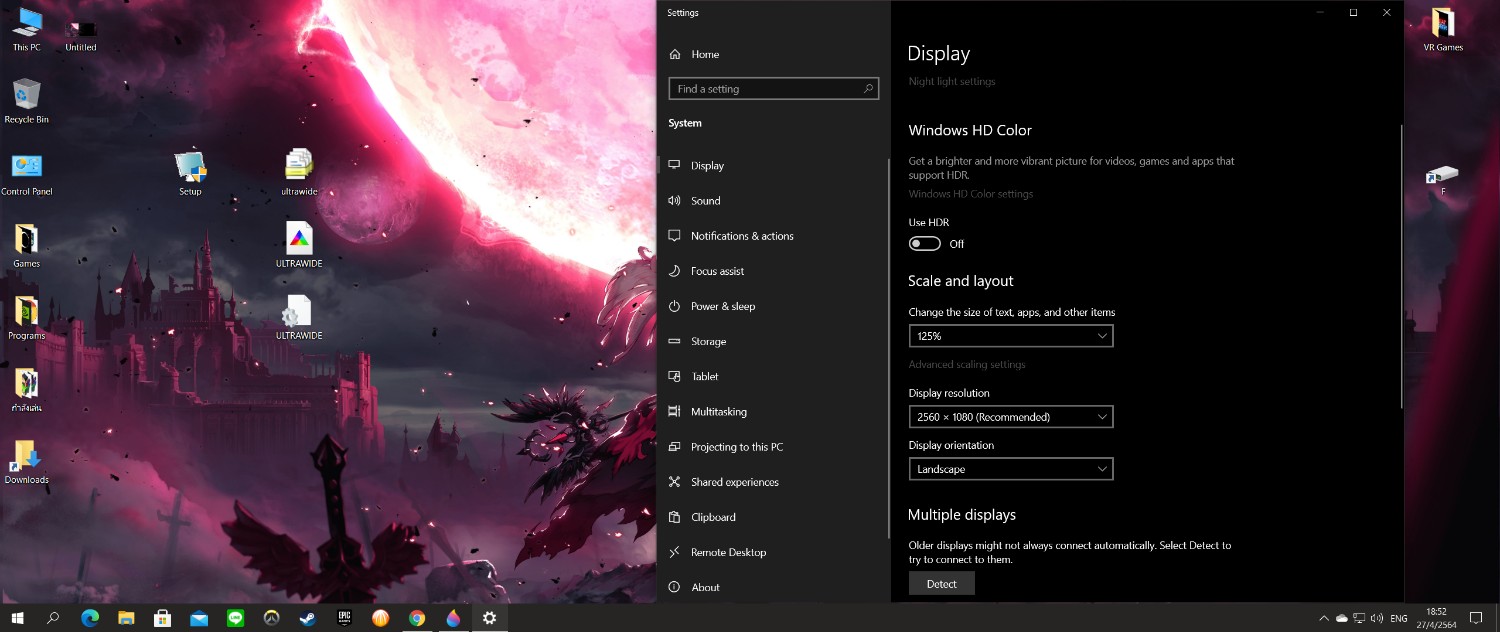Open File Explorer from the taskbar
The width and height of the screenshot is (1500, 632).
click(126, 618)
